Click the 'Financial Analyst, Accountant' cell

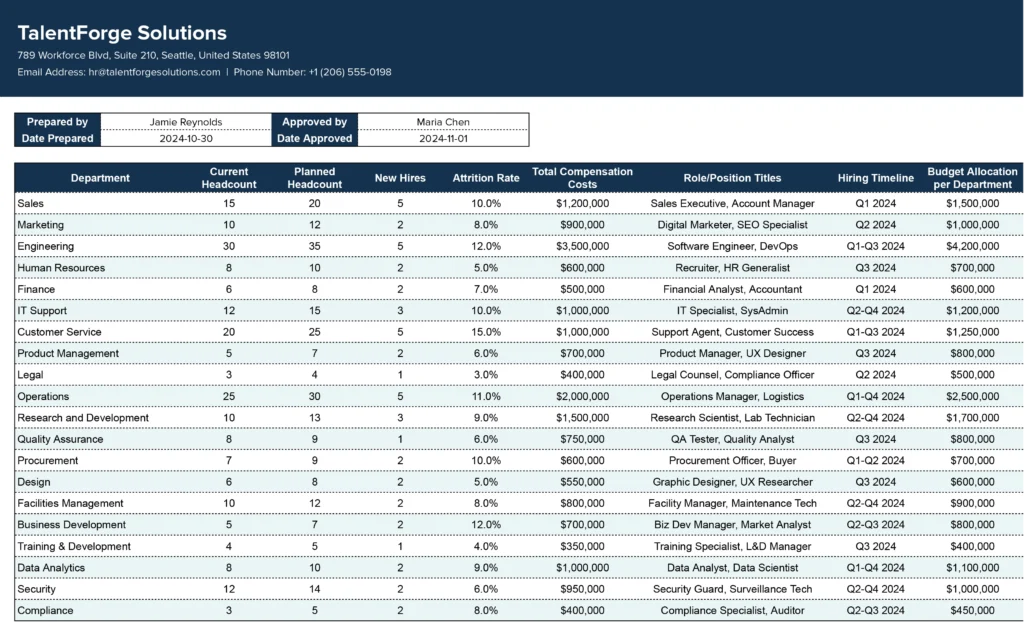pyautogui.click(x=732, y=289)
